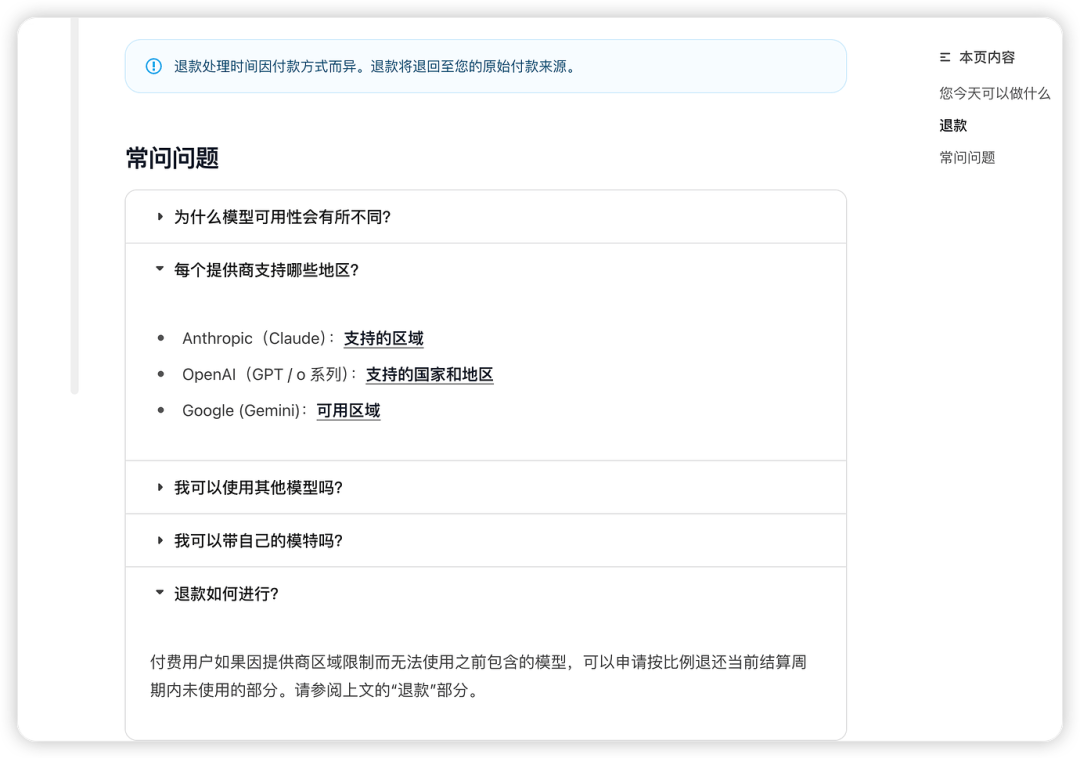Open the Google Gemini 可用区域 link
Image resolution: width=1080 pixels, height=758 pixels.
click(348, 410)
